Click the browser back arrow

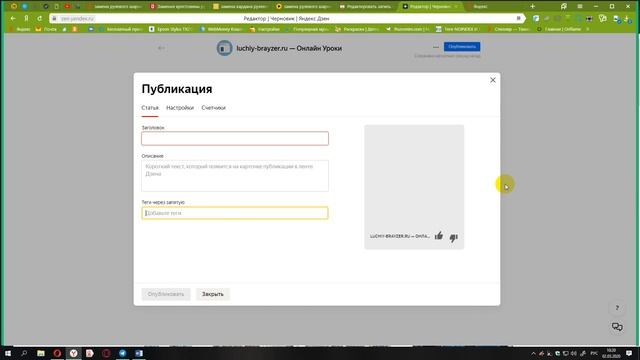coord(13,18)
